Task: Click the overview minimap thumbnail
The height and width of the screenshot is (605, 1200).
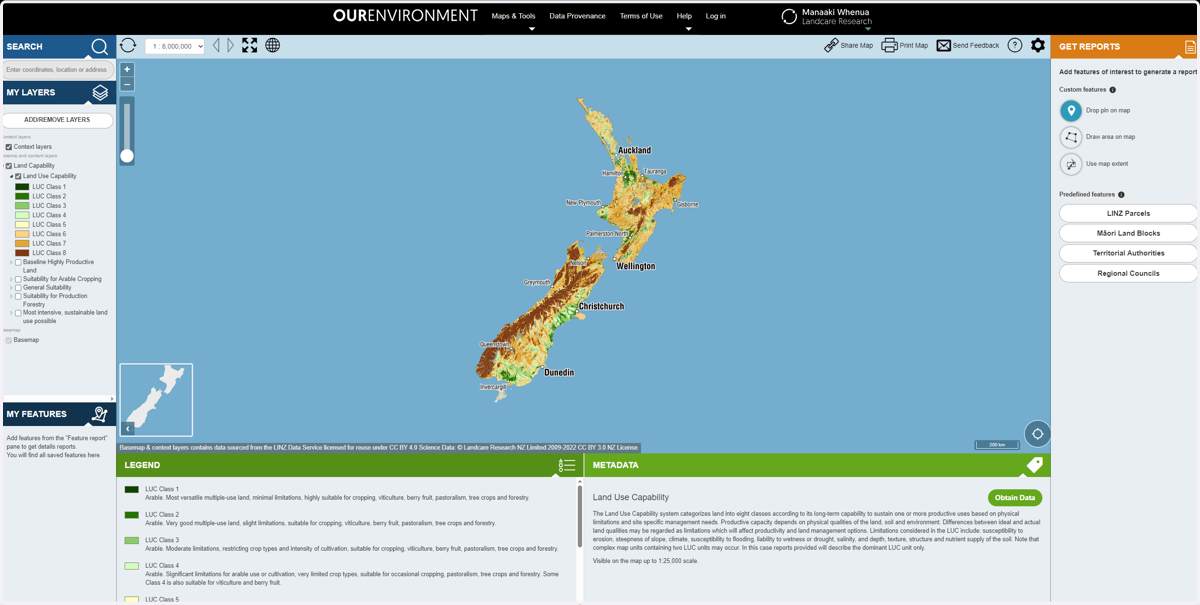Action: [x=156, y=401]
